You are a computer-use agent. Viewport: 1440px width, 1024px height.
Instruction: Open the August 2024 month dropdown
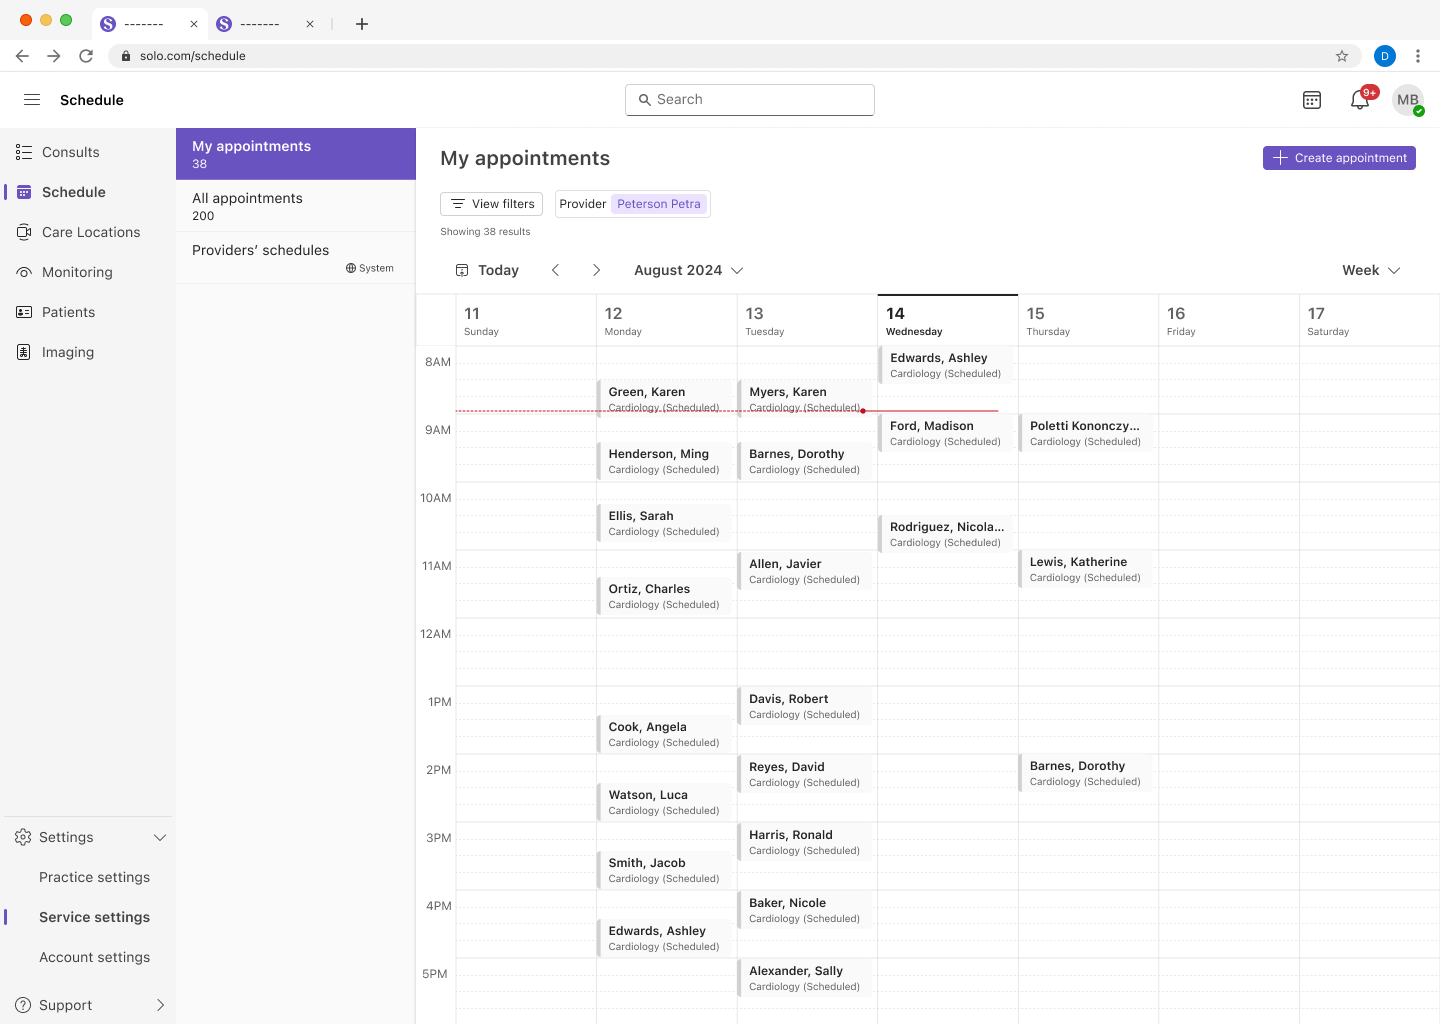point(689,270)
